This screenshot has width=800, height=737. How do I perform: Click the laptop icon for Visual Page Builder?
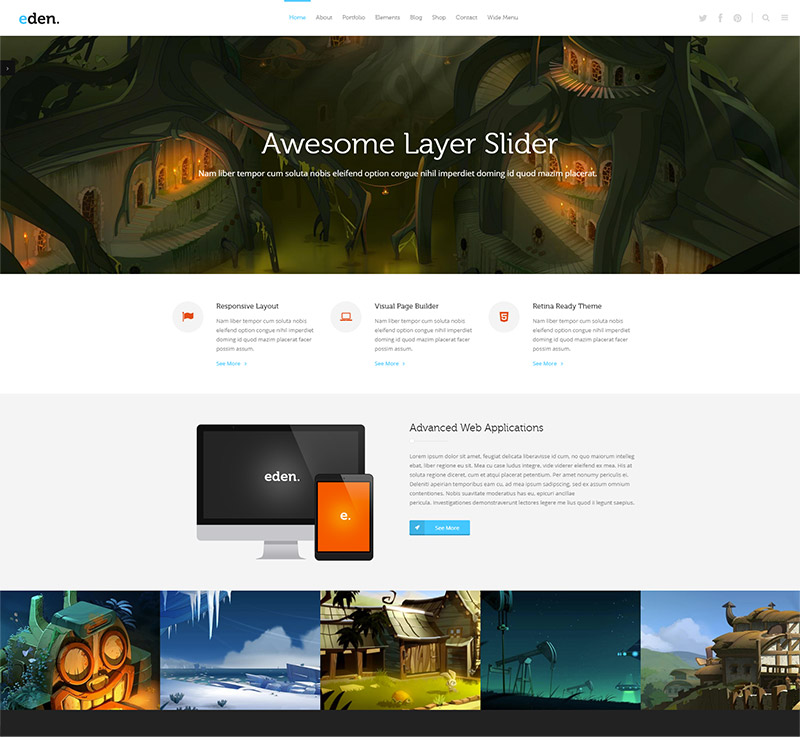346,317
